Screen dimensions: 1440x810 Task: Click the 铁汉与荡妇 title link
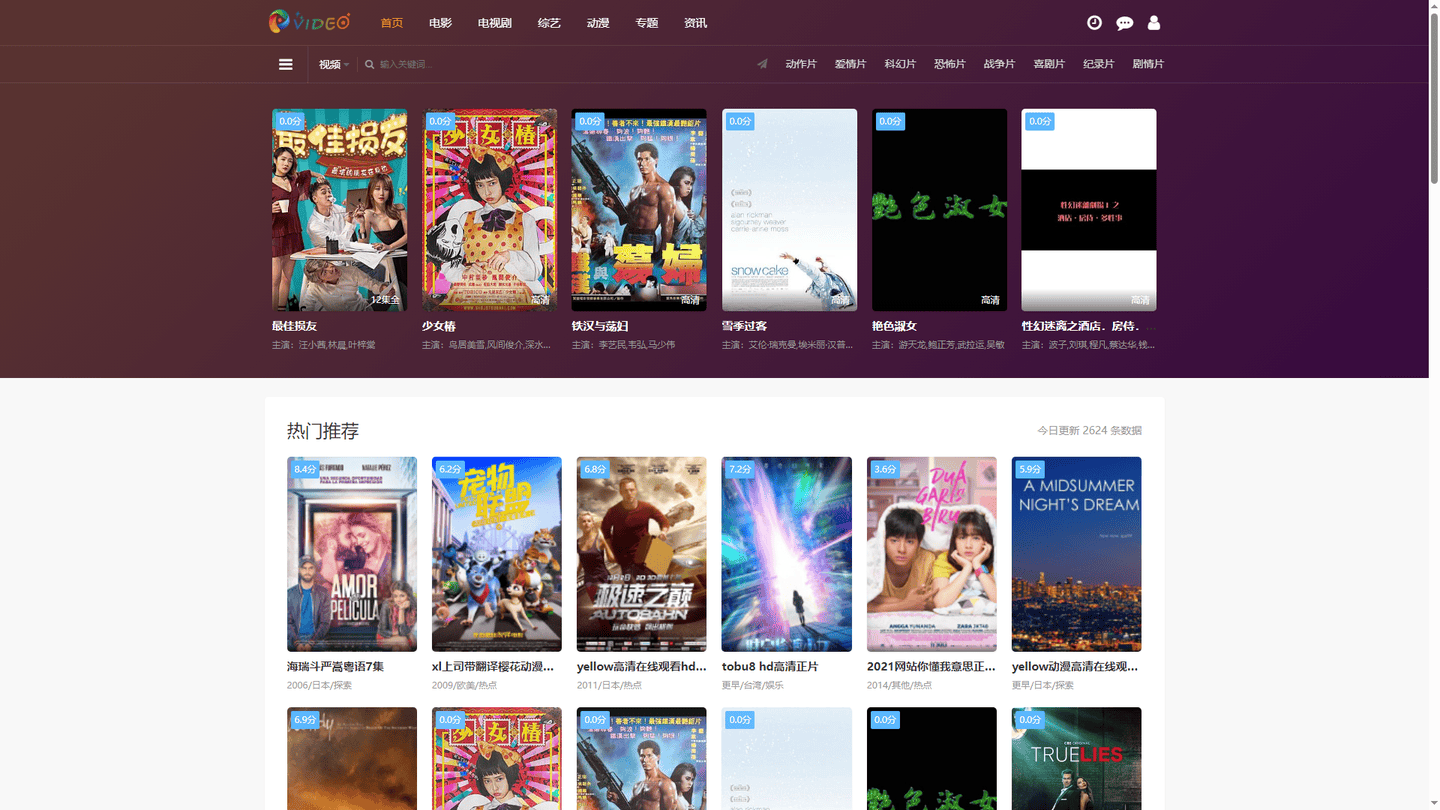tap(600, 326)
